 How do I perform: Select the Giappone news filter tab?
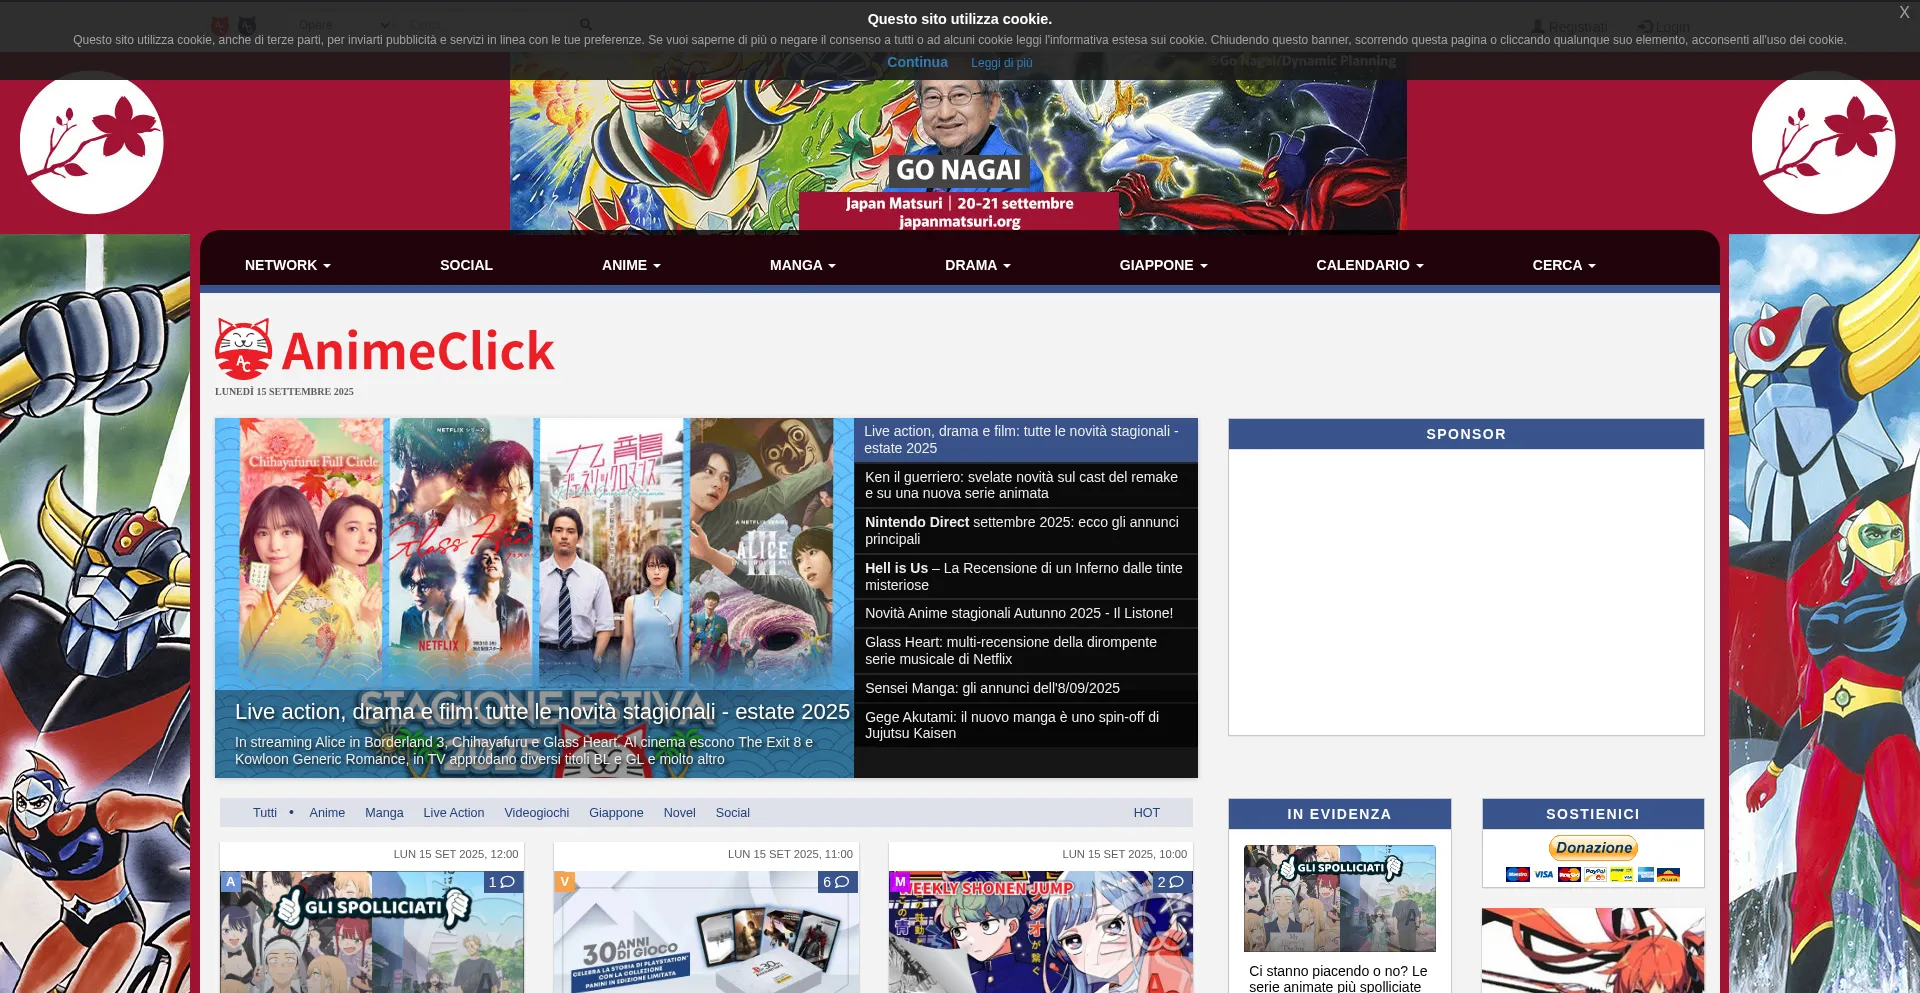click(616, 813)
